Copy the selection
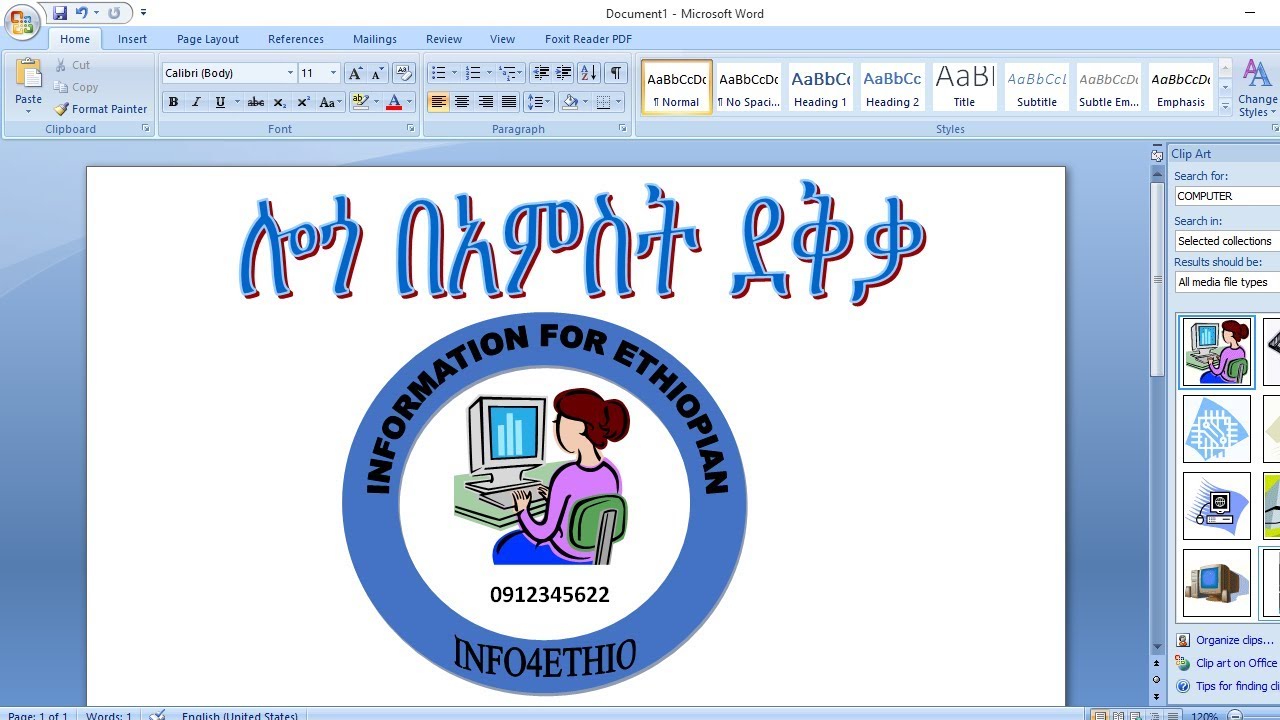The width and height of the screenshot is (1280, 720). point(76,87)
